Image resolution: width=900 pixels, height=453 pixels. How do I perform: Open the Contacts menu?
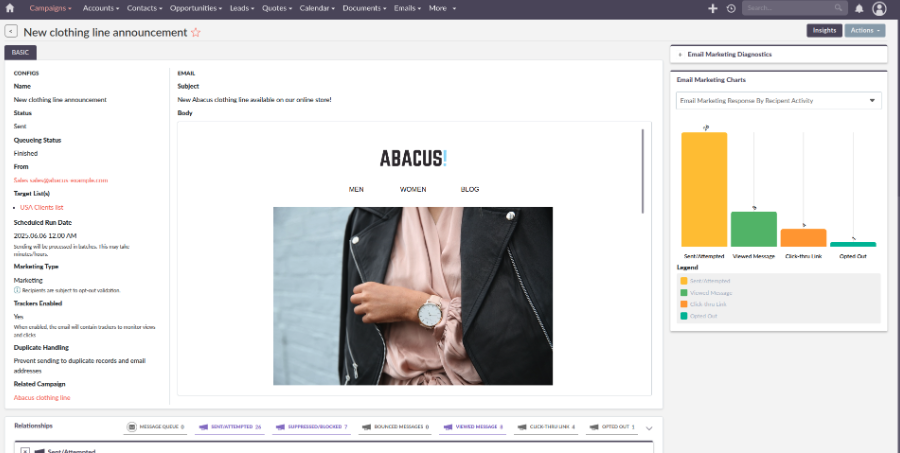pos(145,8)
